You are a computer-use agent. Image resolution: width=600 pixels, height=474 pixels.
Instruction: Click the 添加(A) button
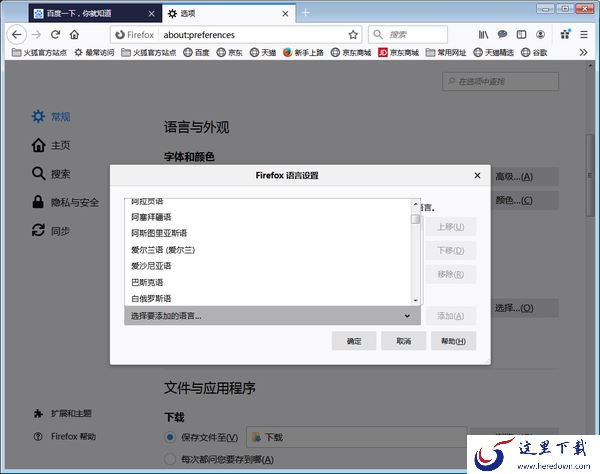pos(451,316)
